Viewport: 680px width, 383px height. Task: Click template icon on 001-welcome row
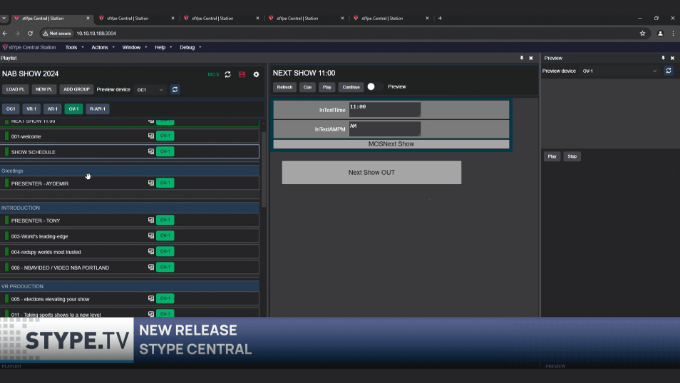(150, 136)
